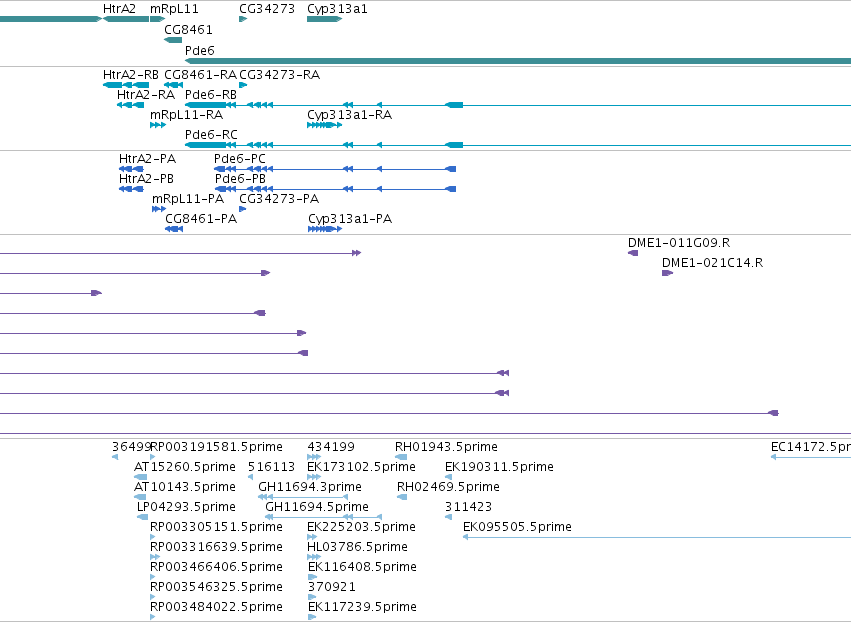
Task: Select the Pde6-RB transcript label
Action: click(211, 94)
